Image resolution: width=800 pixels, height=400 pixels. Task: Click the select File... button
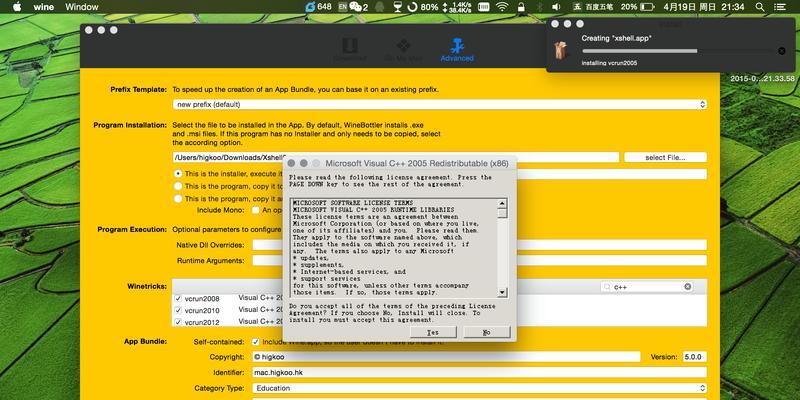(665, 157)
